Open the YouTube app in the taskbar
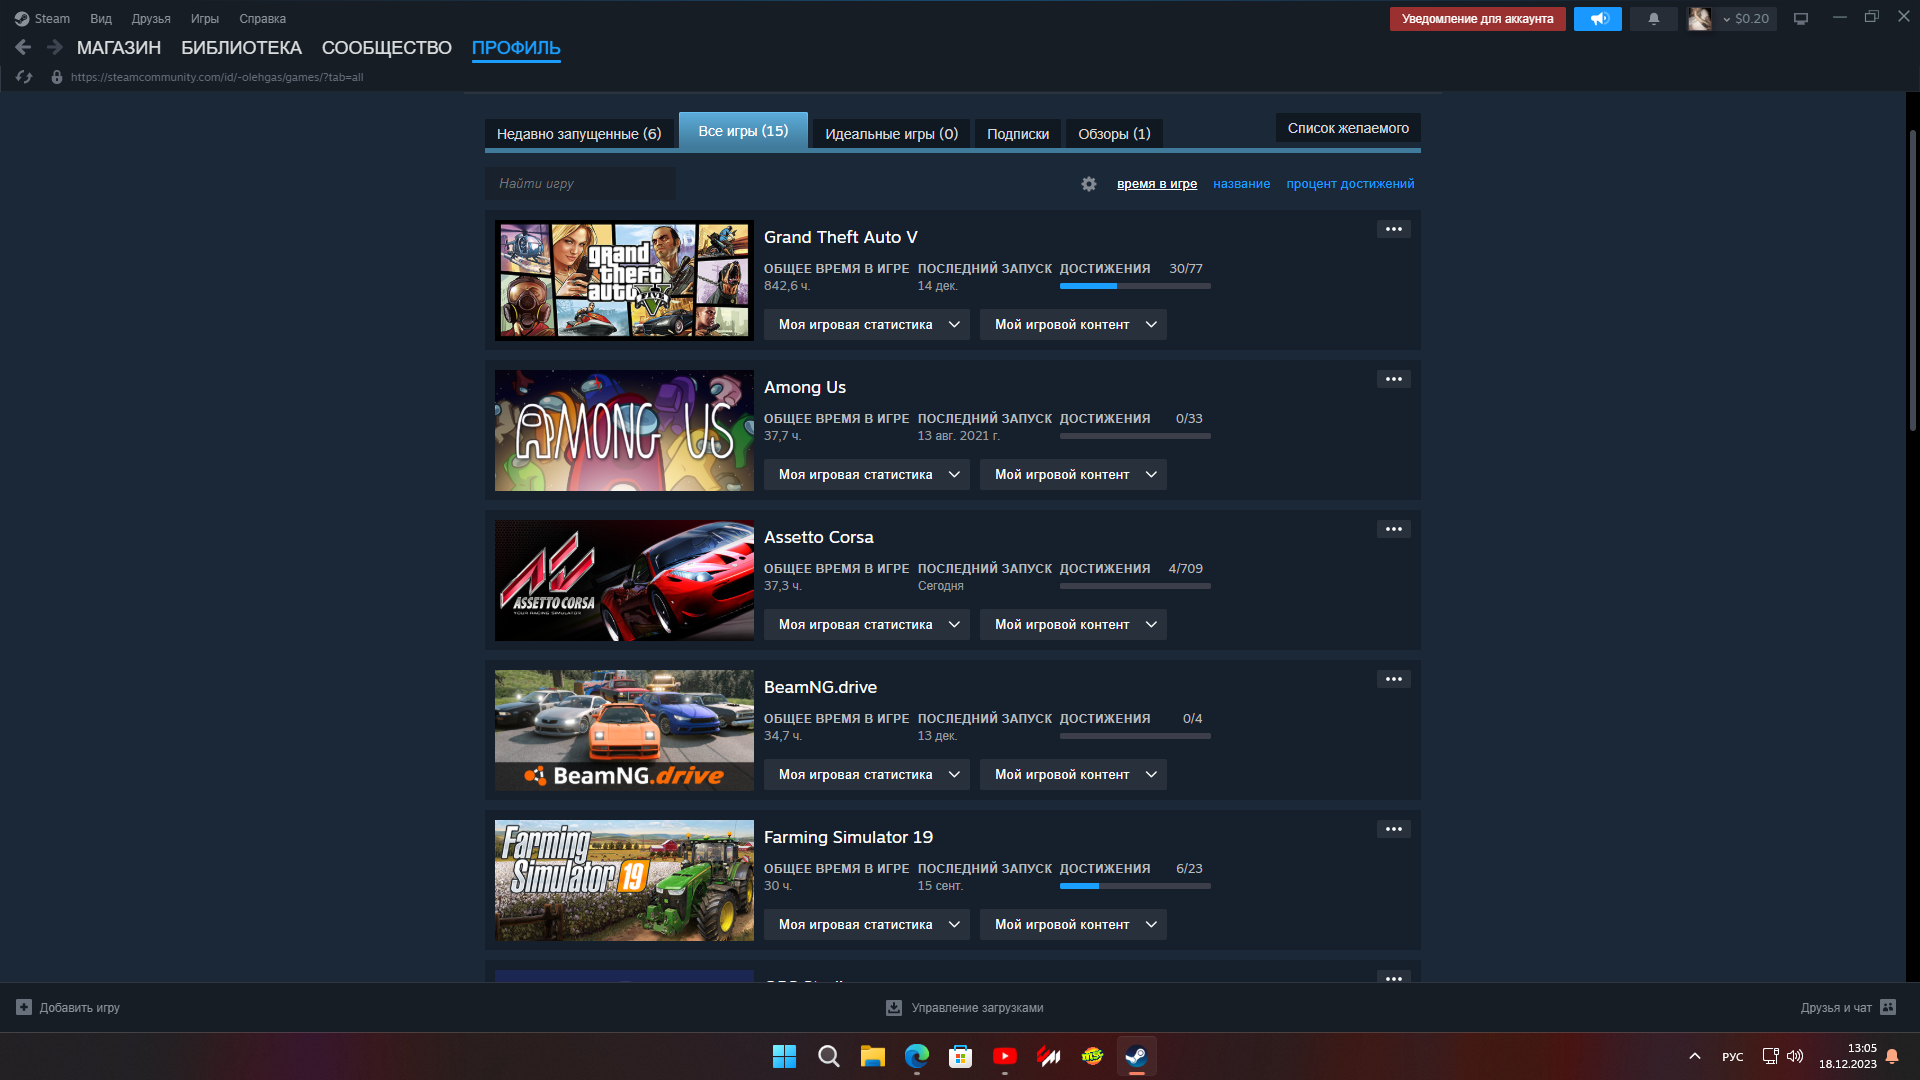Screen dimensions: 1920x1080 click(1005, 1056)
